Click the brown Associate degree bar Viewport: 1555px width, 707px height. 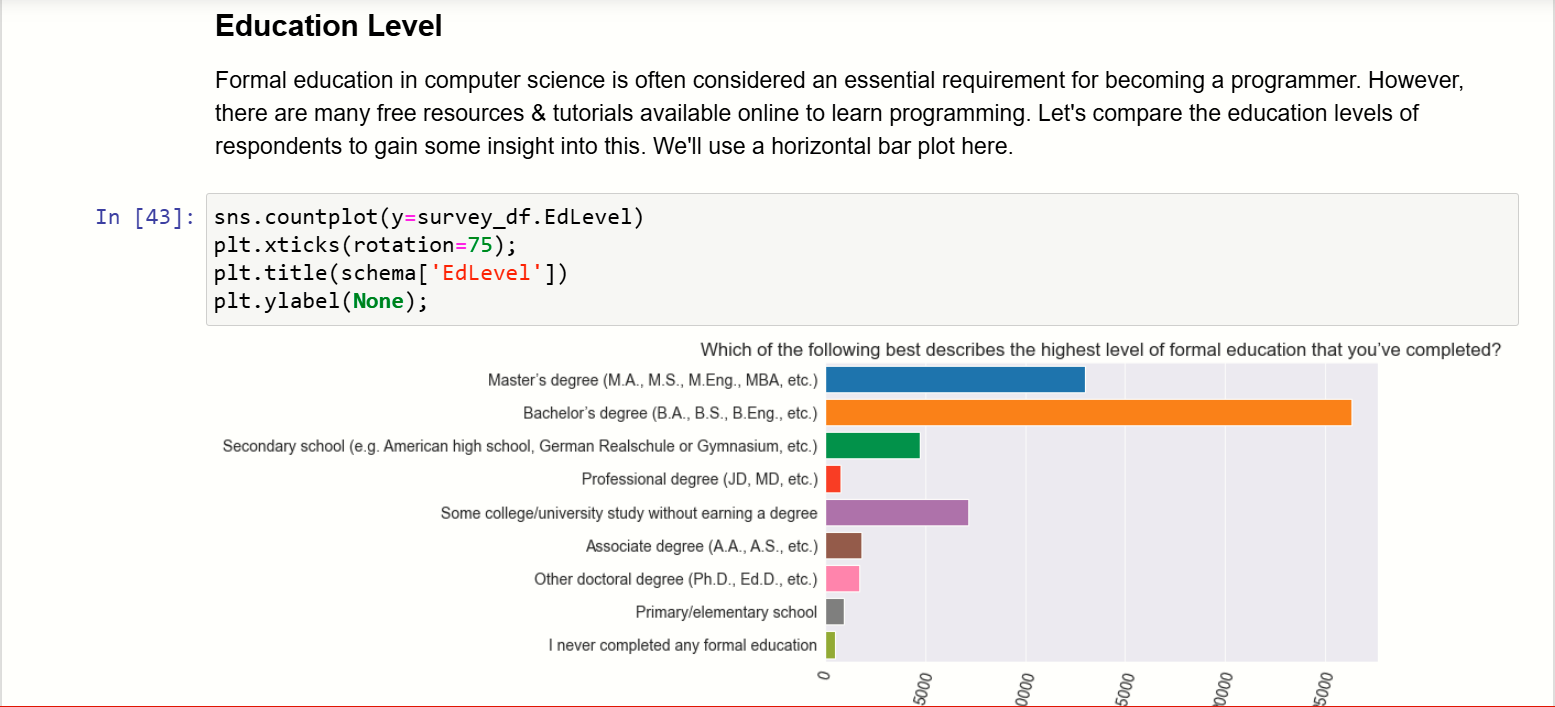pyautogui.click(x=843, y=546)
